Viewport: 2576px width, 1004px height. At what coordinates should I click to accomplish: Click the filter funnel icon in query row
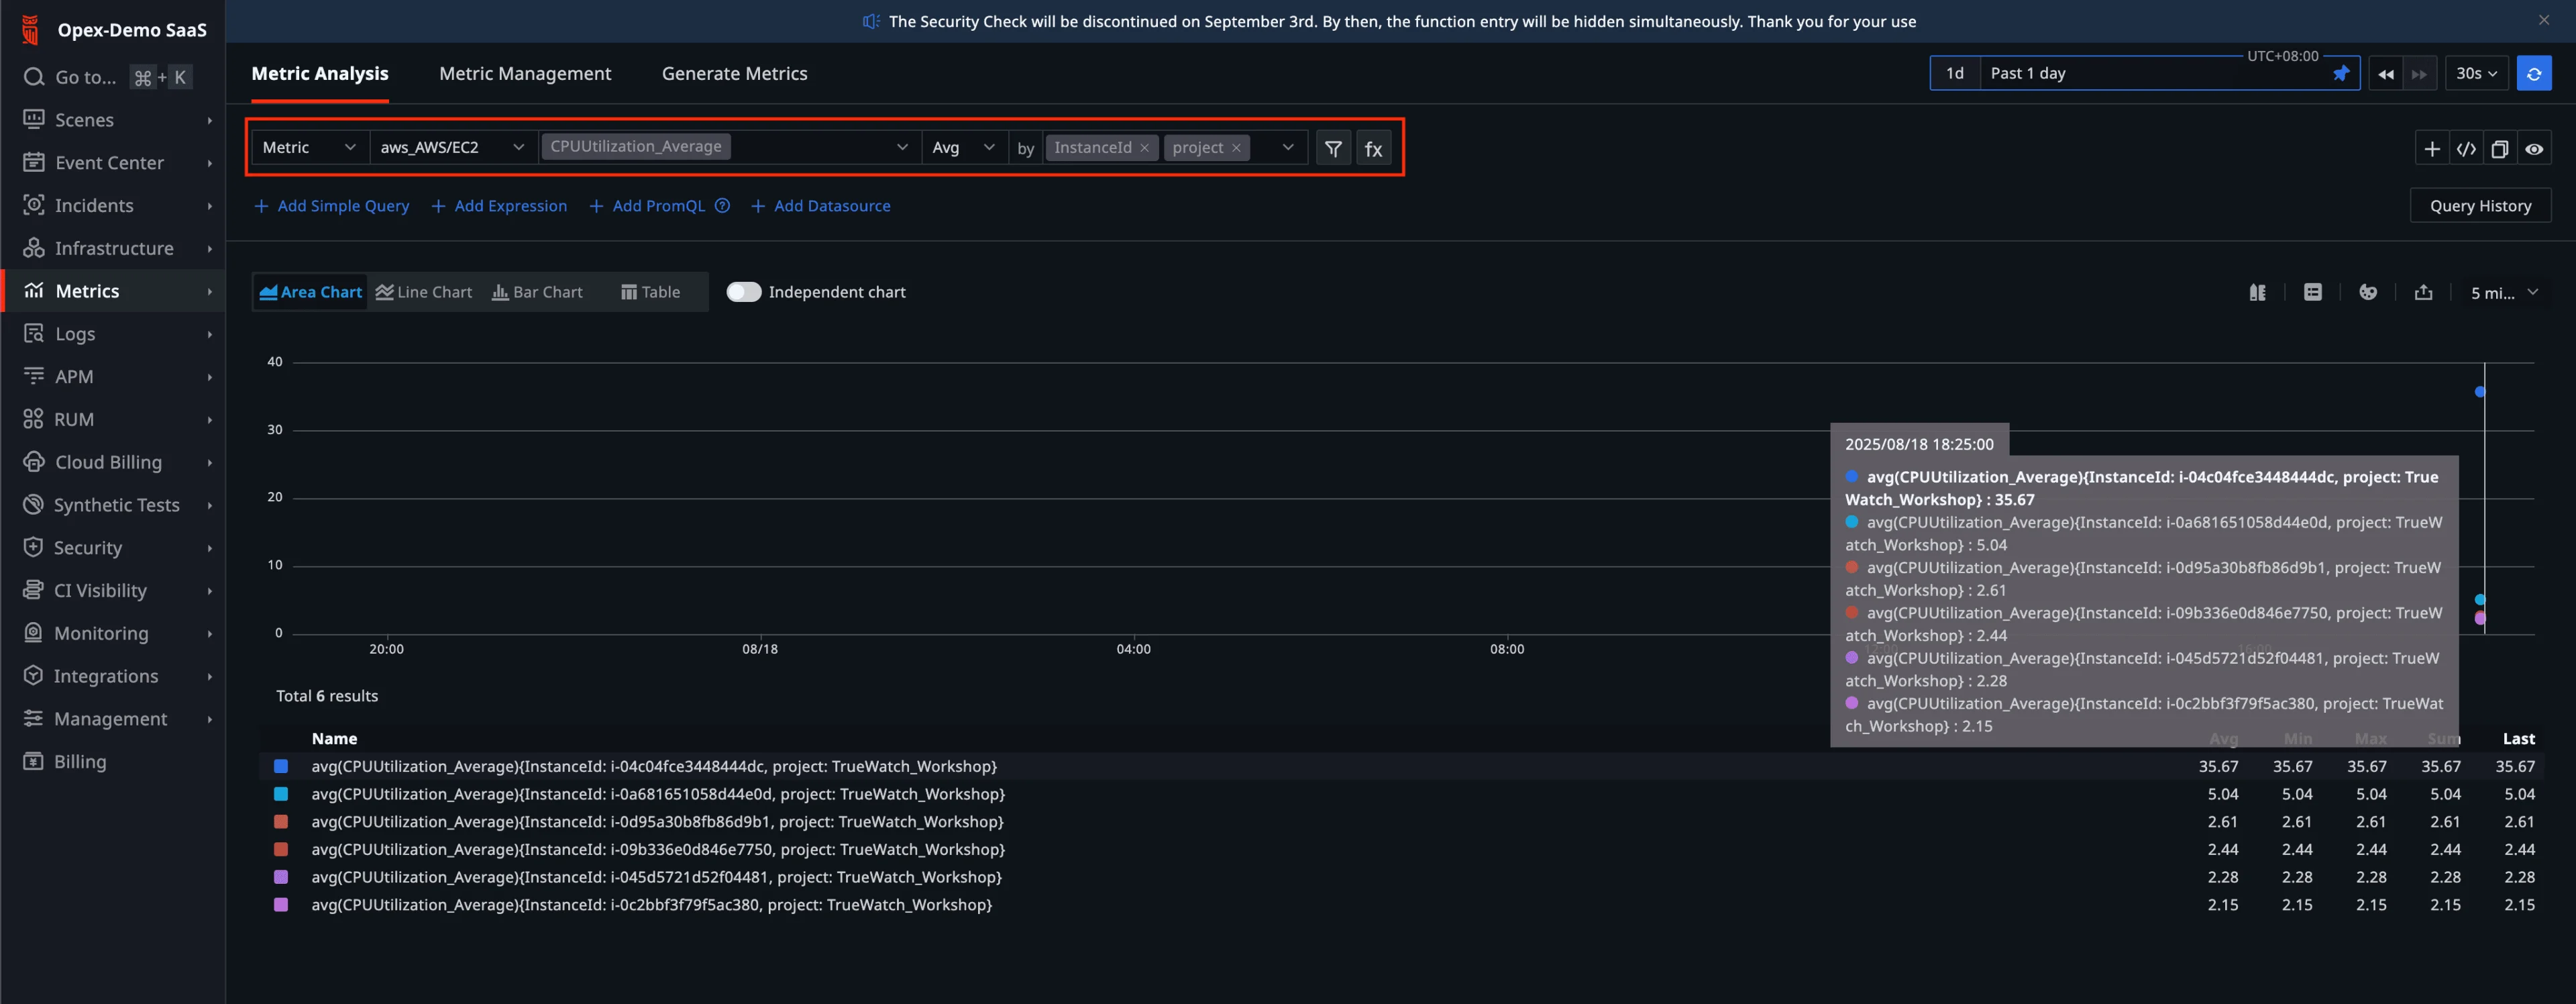tap(1333, 148)
